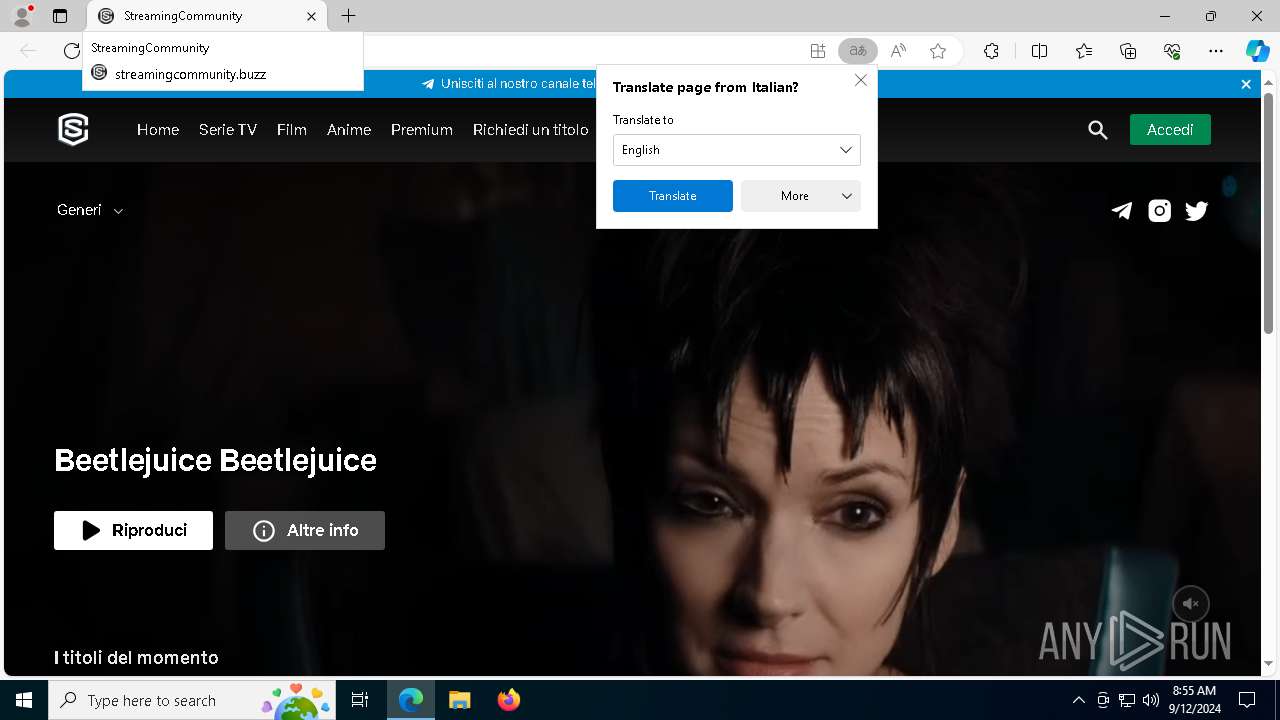This screenshot has width=1280, height=720.
Task: Open the taskbar volume icon
Action: pyautogui.click(x=1150, y=700)
